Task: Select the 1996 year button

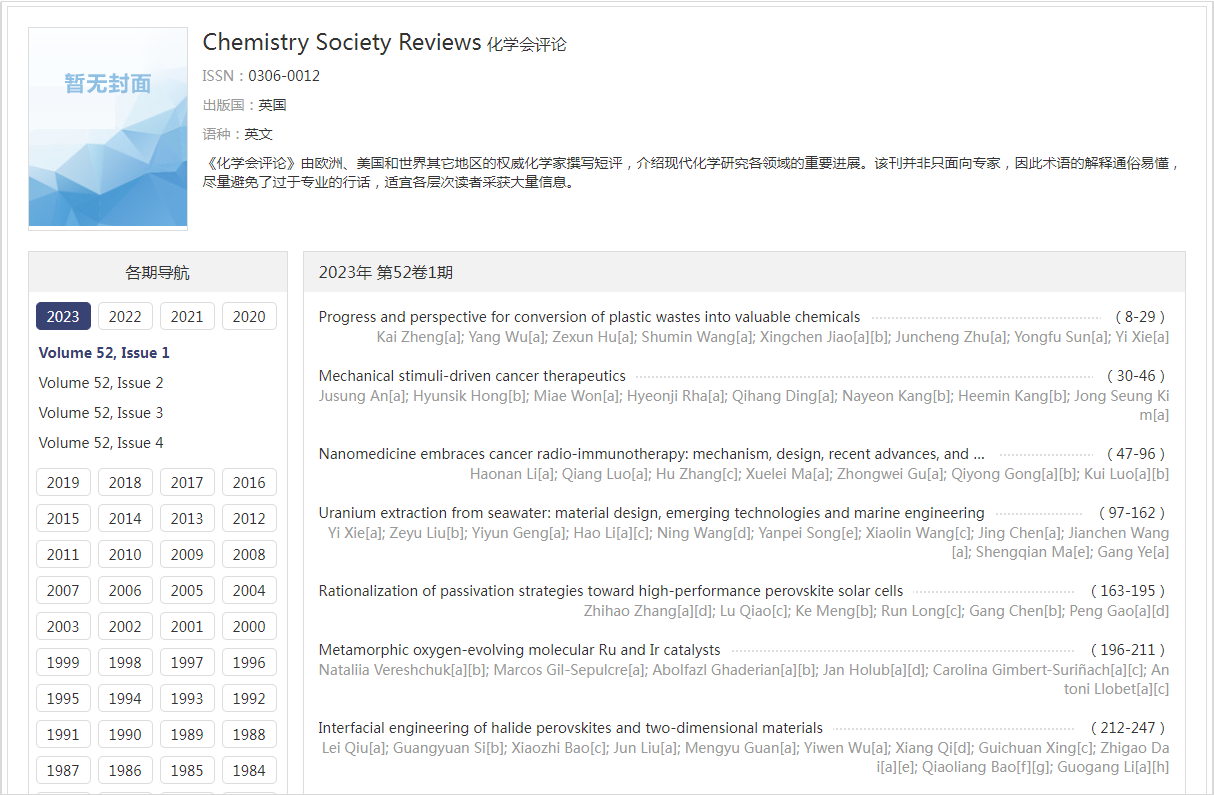Action: [x=249, y=662]
